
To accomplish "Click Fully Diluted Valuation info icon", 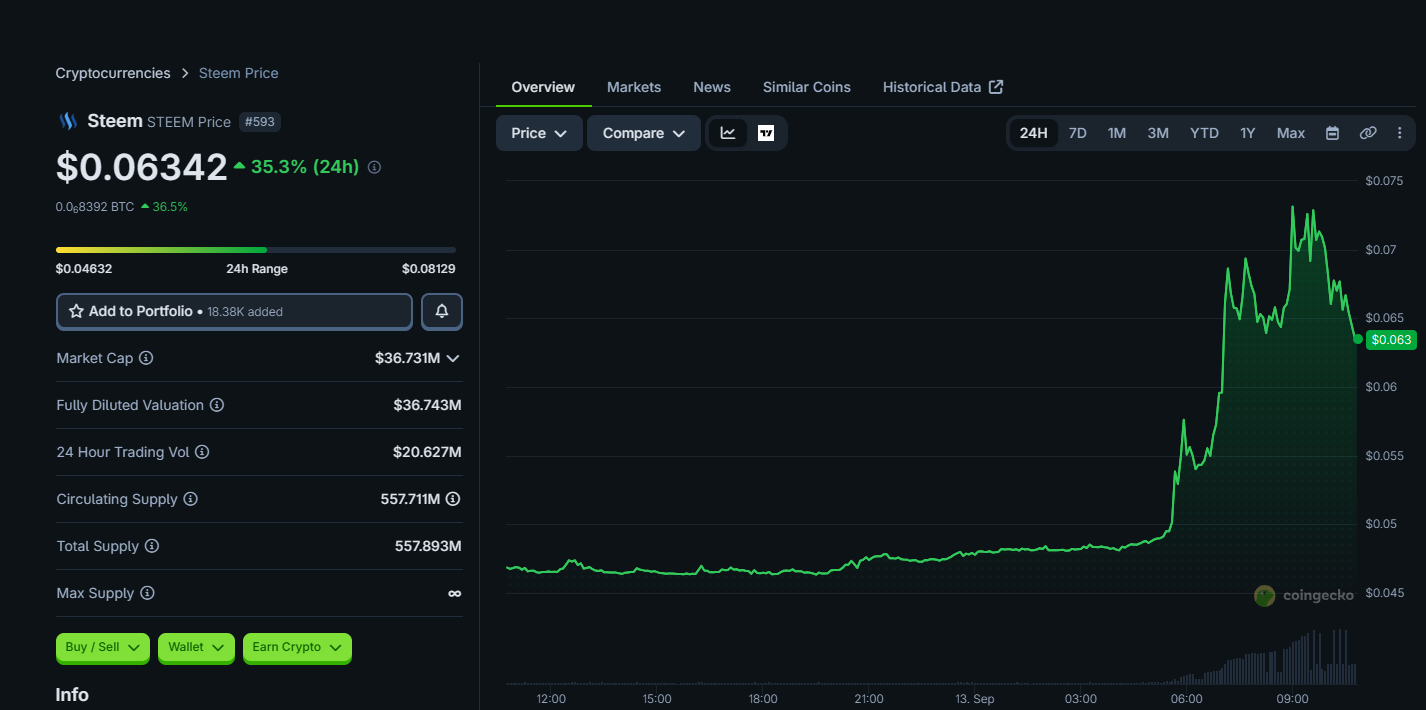I will tap(217, 405).
